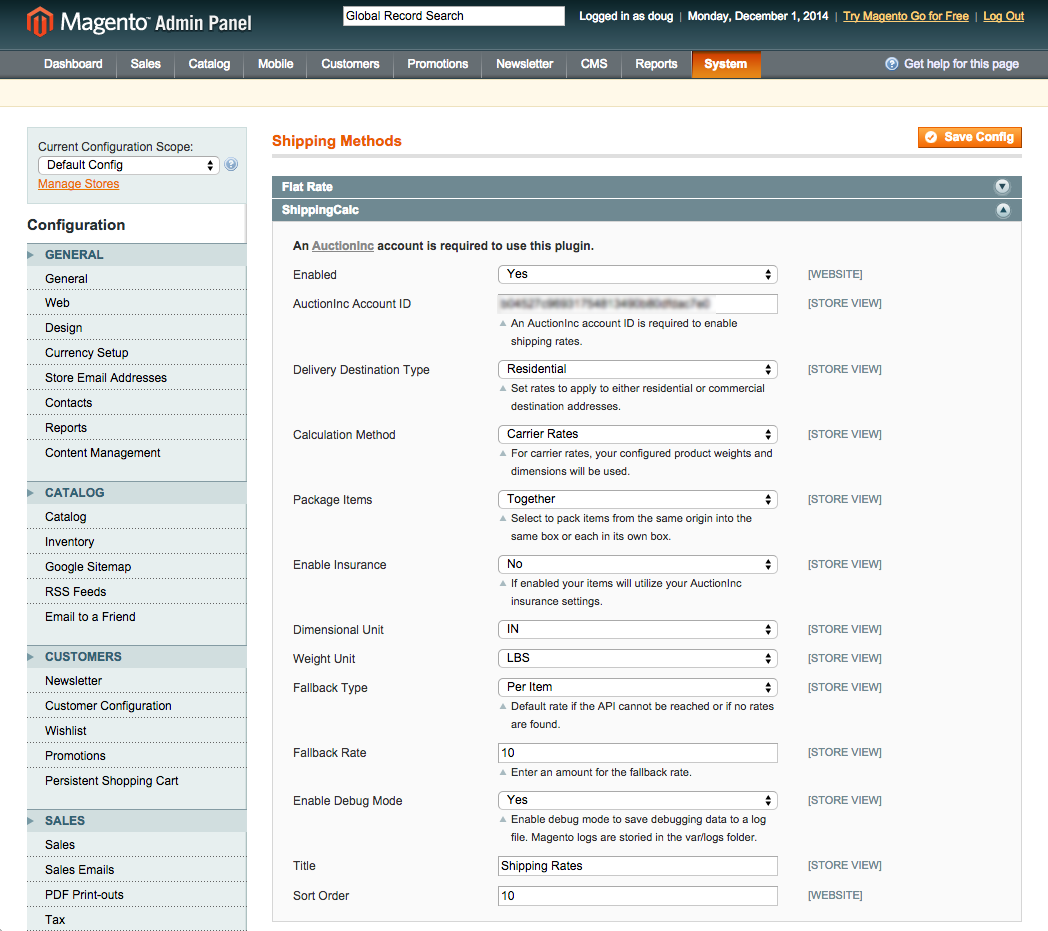Click the Manage Stores link
This screenshot has height=931, width=1048.
click(78, 184)
